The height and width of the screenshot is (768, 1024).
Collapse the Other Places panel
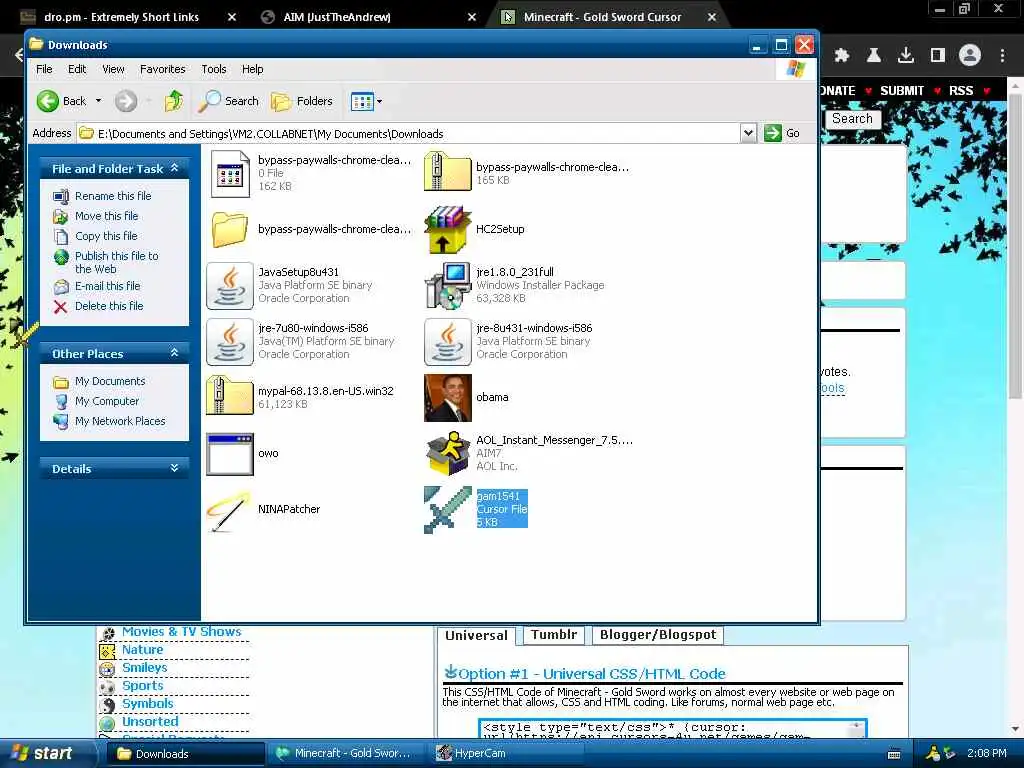coord(174,353)
